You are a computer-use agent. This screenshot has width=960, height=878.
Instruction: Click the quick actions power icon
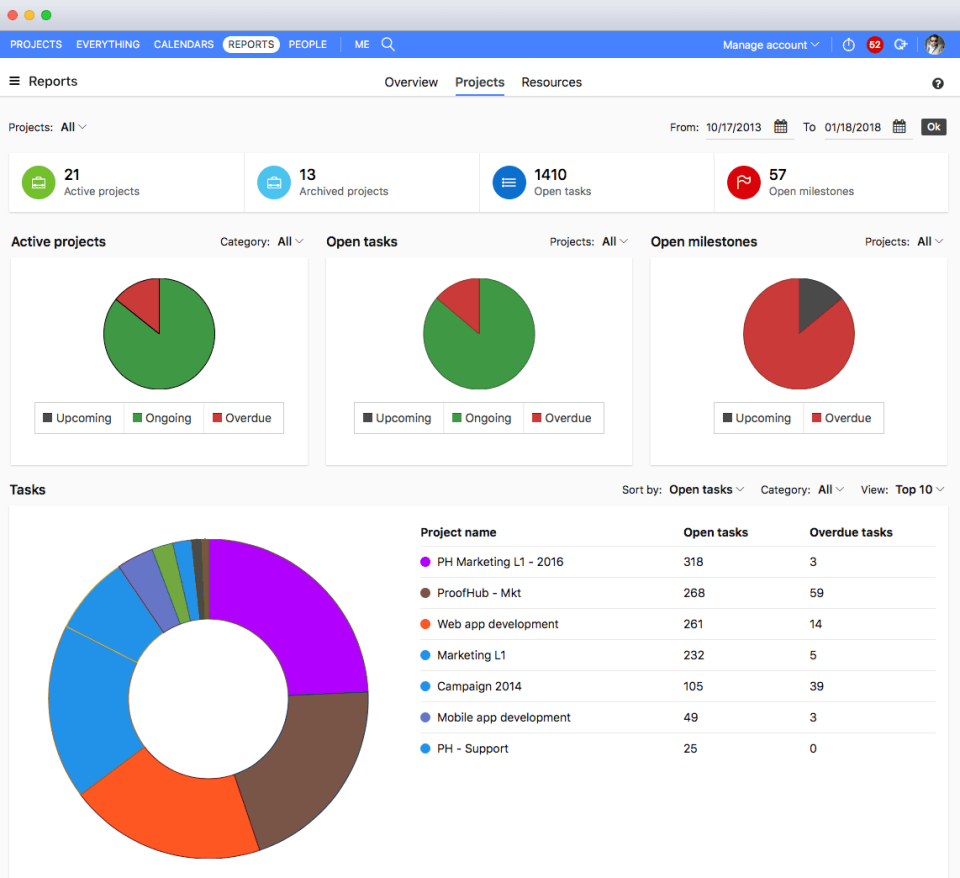coord(847,44)
